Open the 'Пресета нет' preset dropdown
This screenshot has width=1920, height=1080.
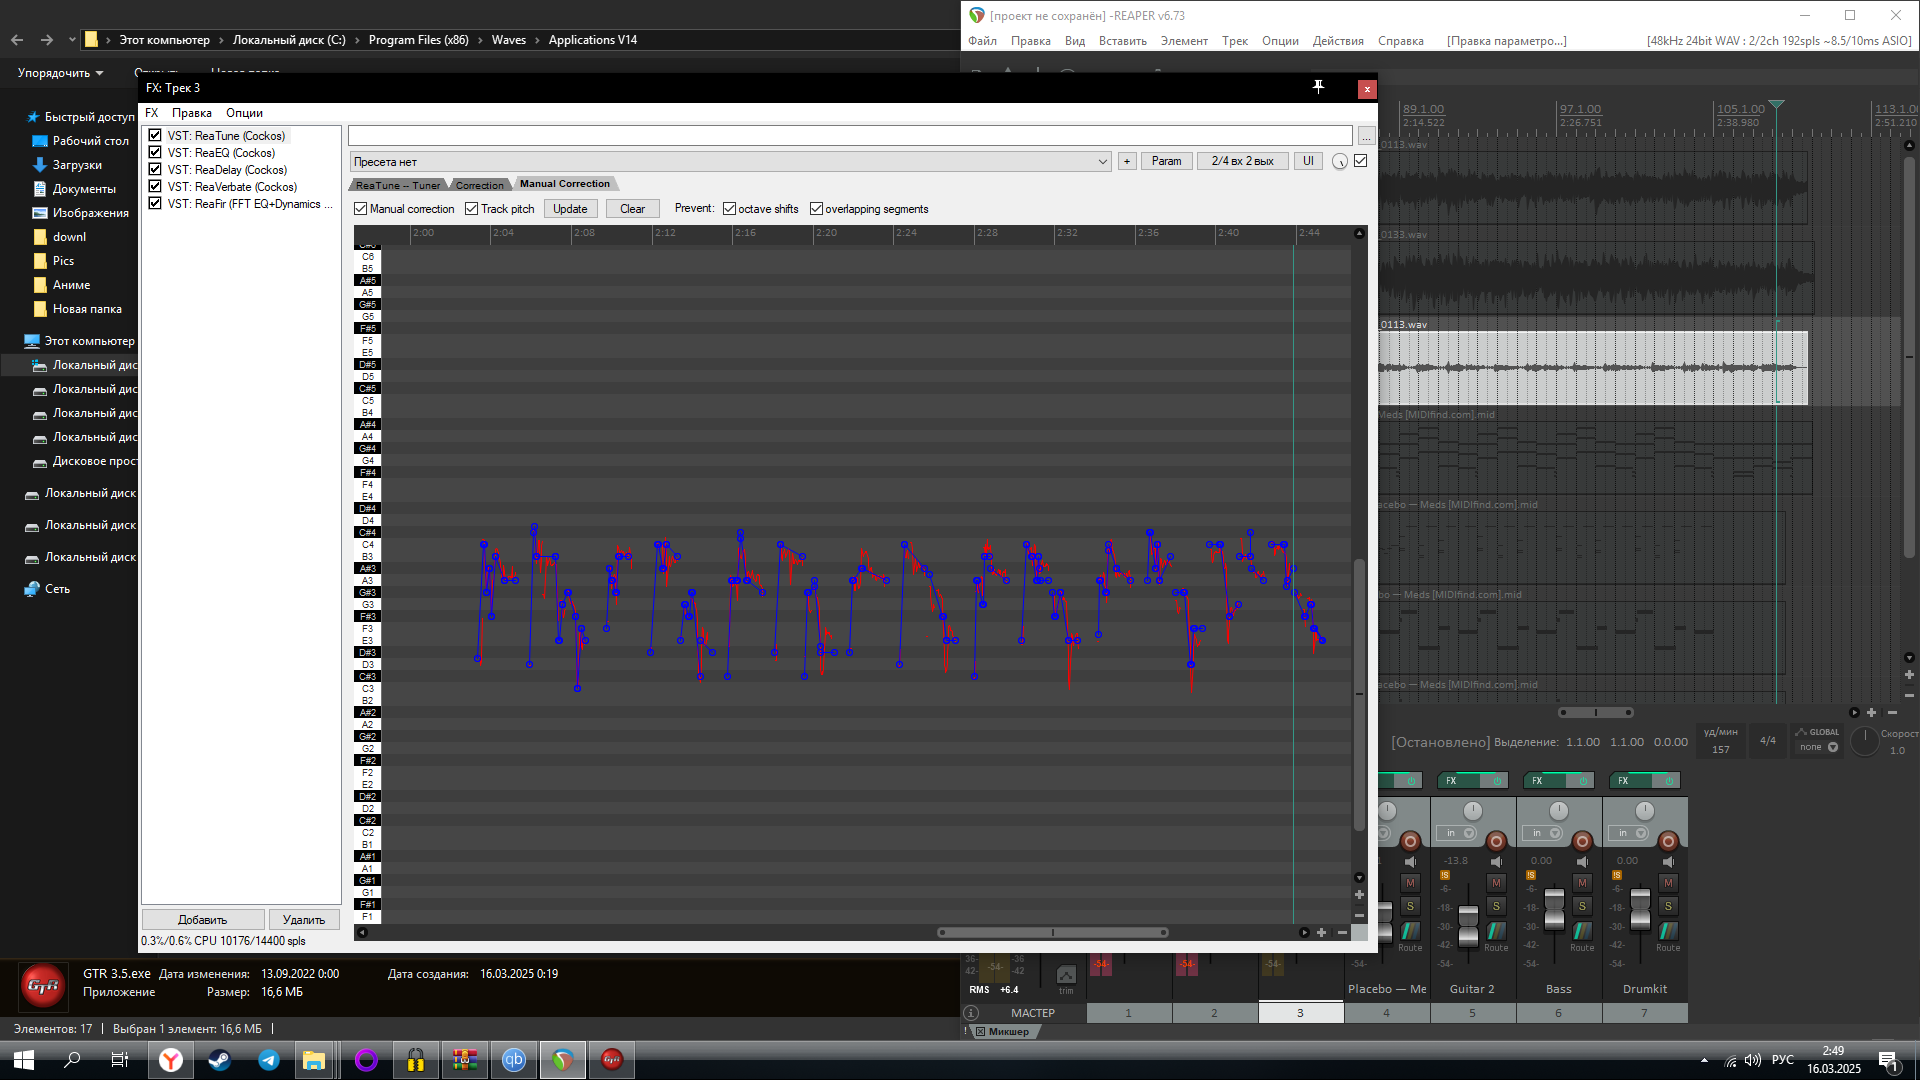tap(731, 161)
